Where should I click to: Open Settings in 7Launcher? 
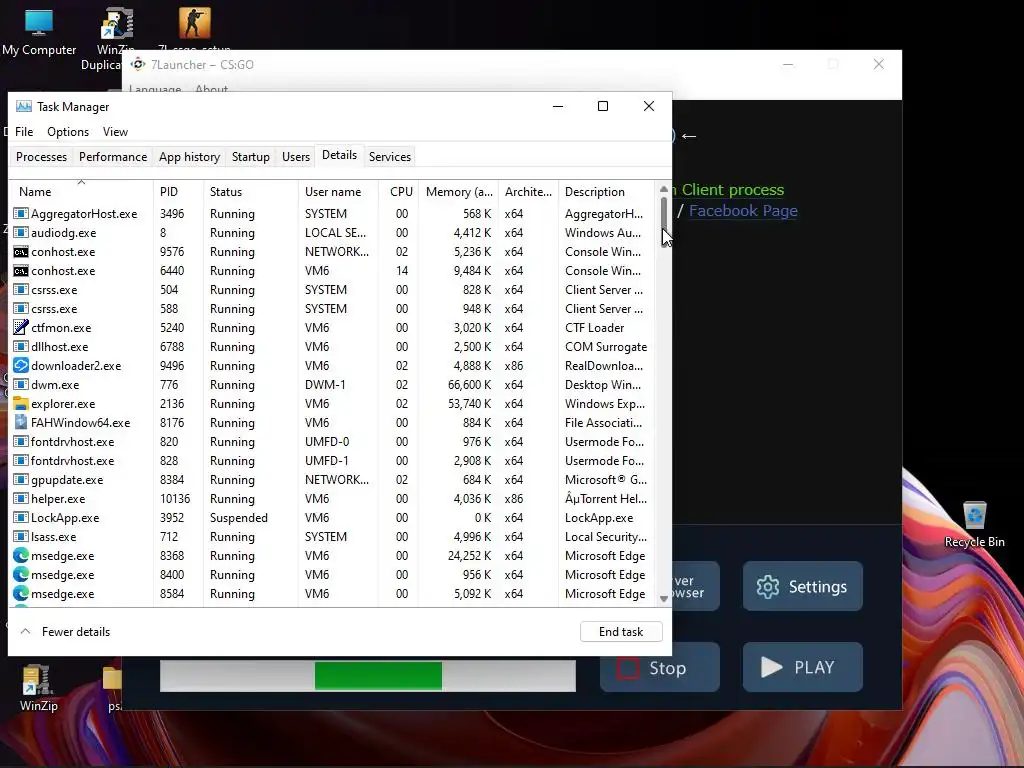pos(803,586)
